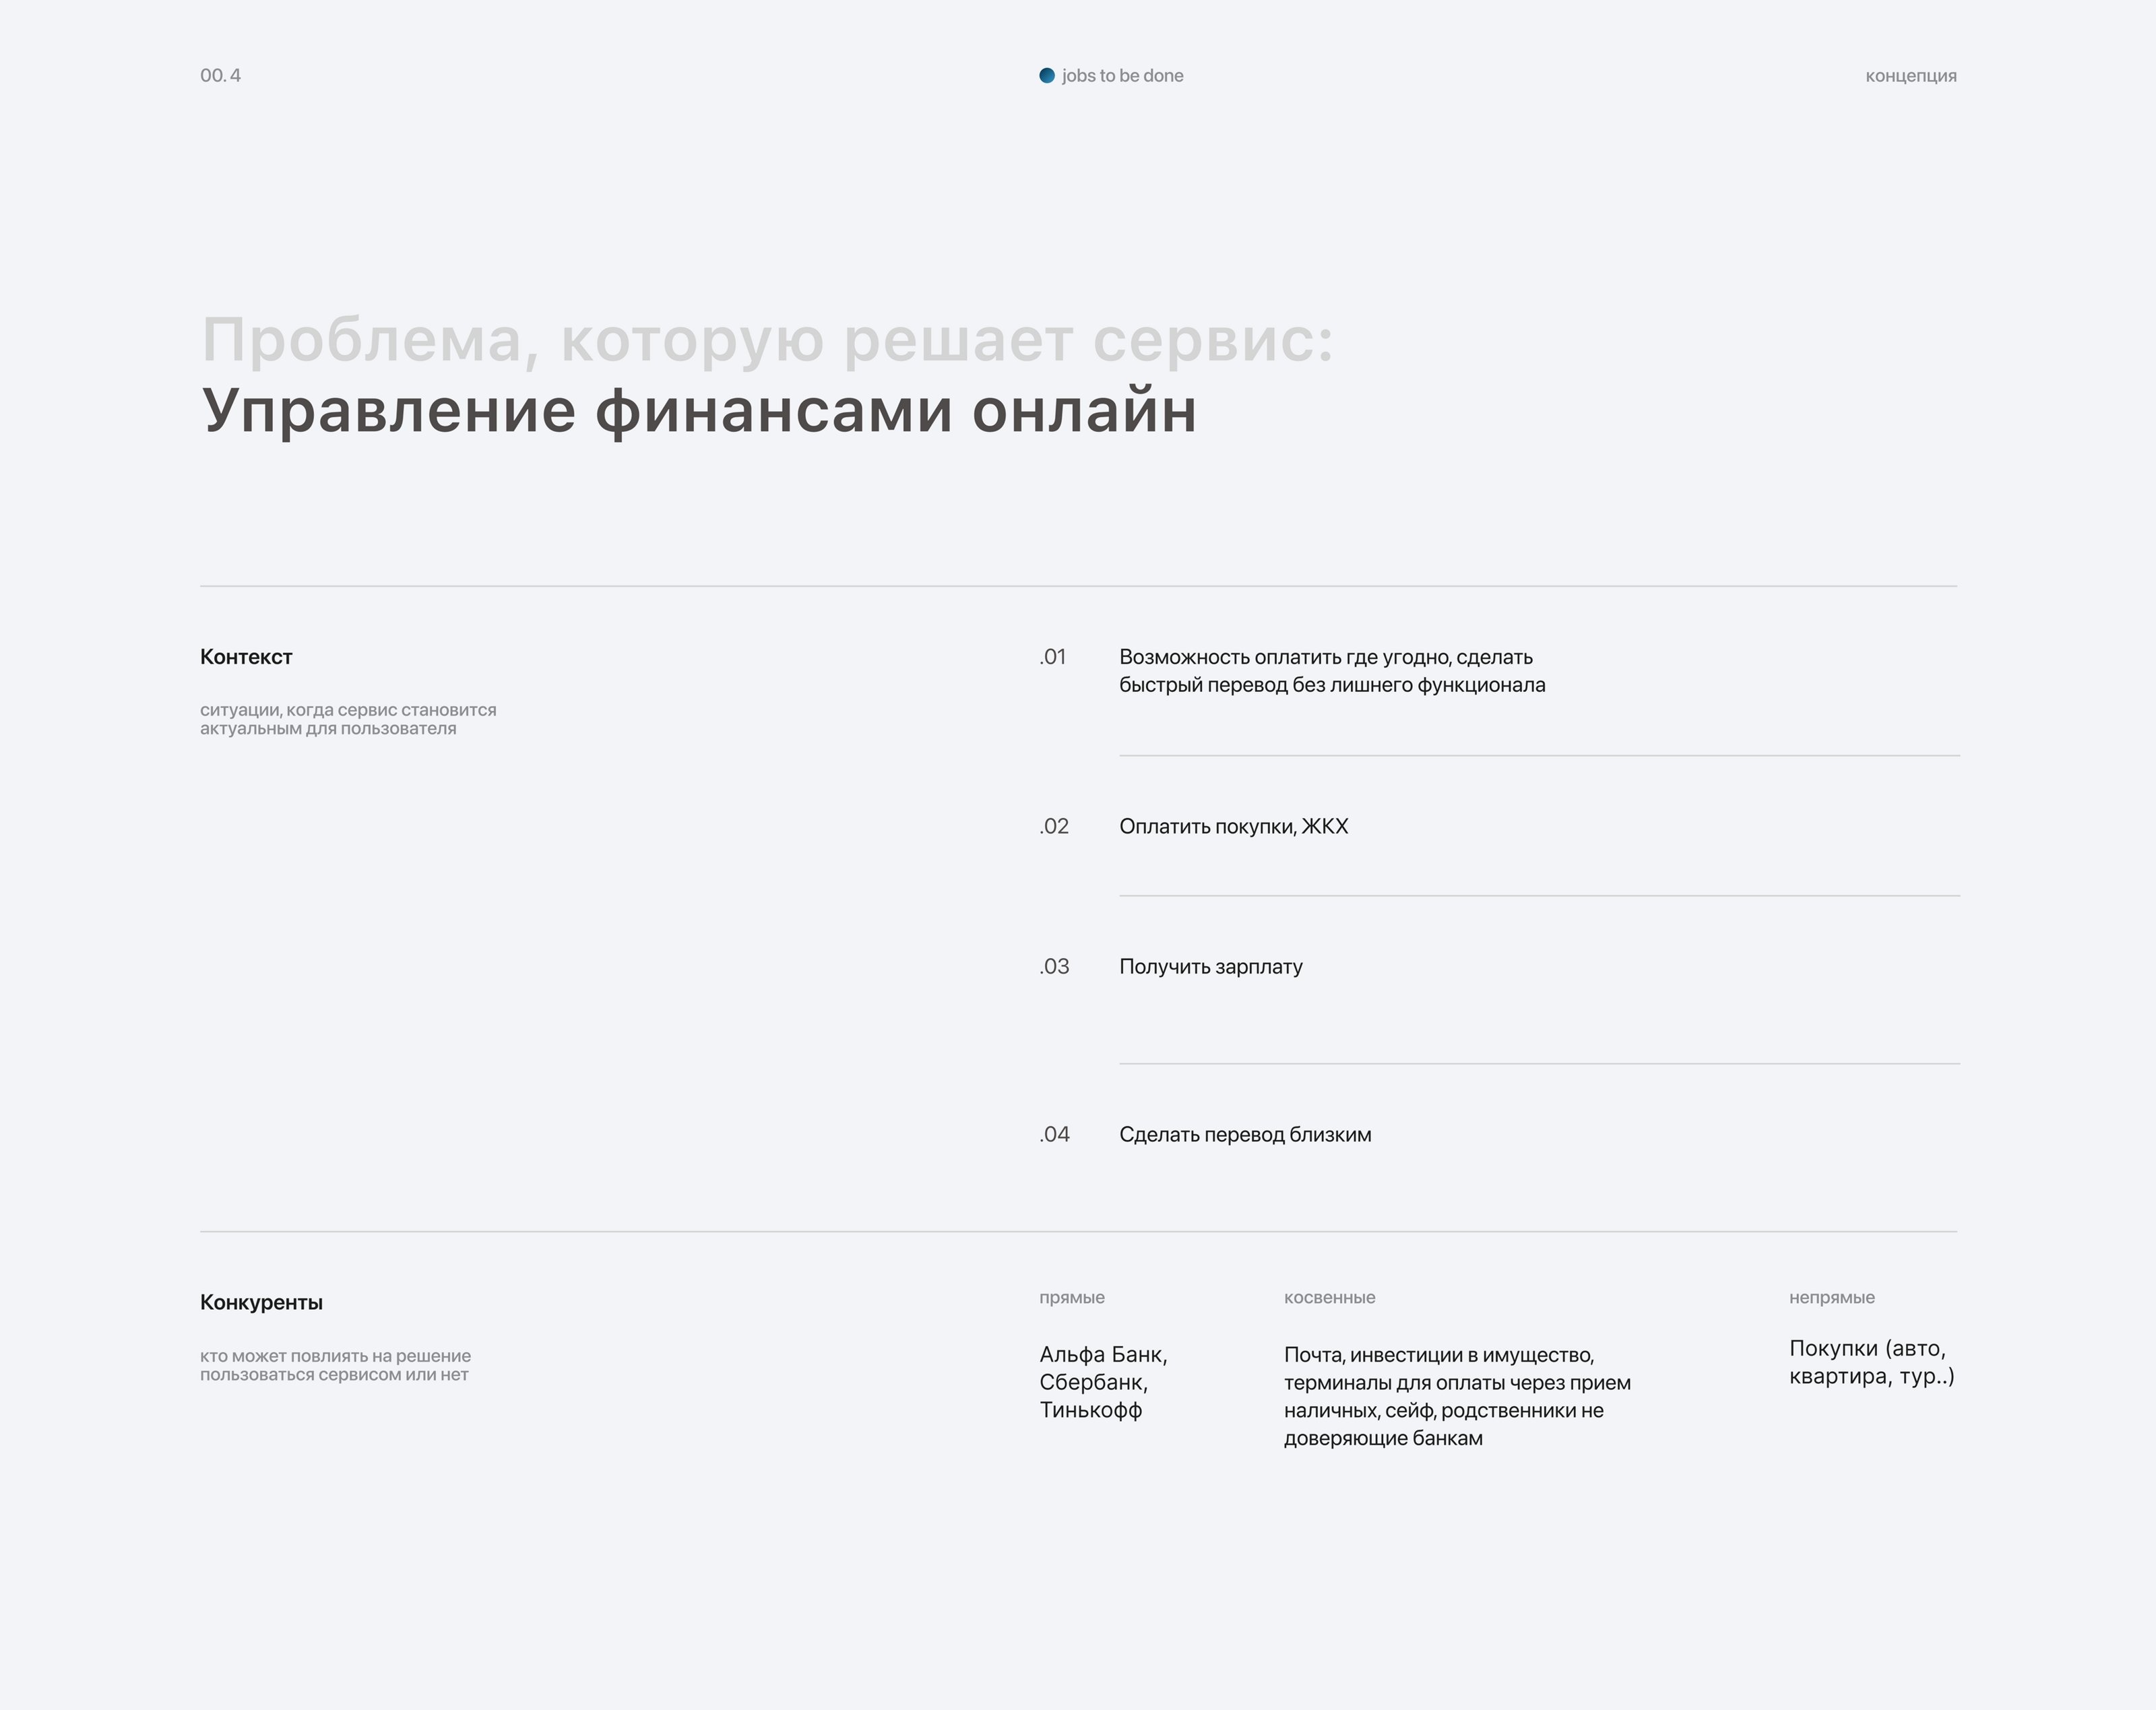Click the 'косвенные' column label
The width and height of the screenshot is (2156, 1710).
coord(1329,1297)
